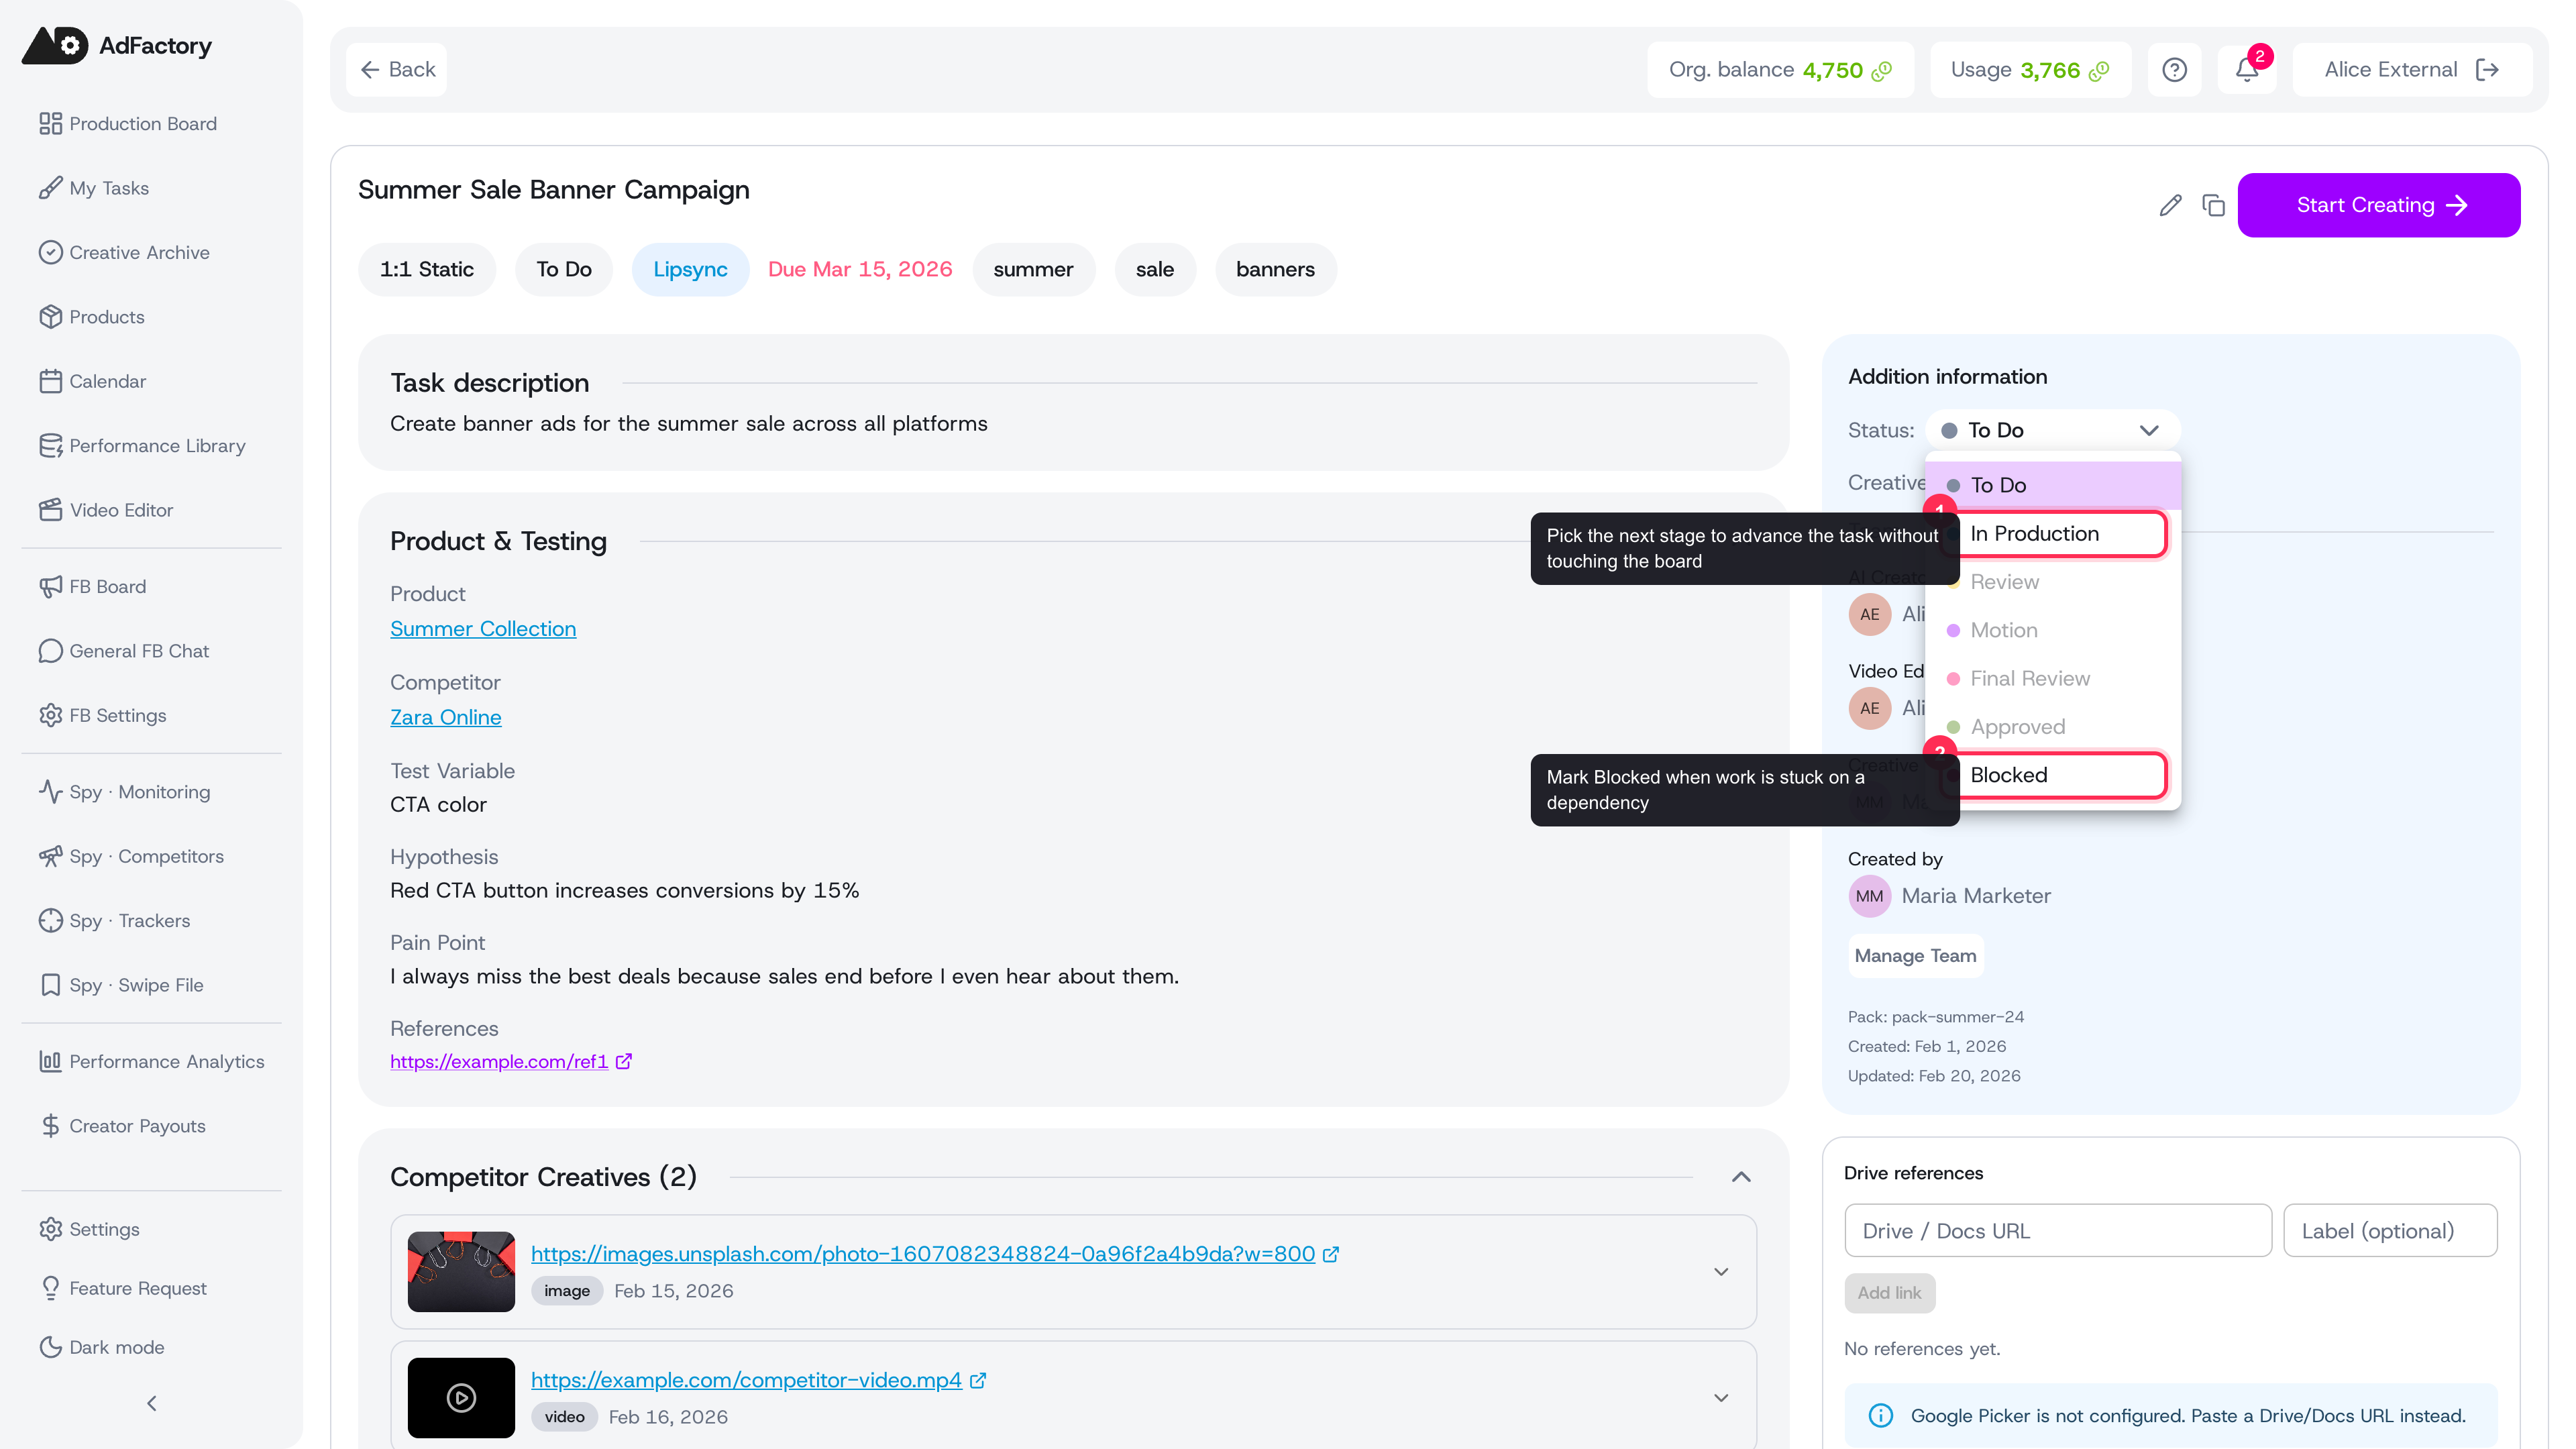Viewport: 2576px width, 1449px height.
Task: Click the Spy Competitors telescope icon
Action: pos(51,856)
